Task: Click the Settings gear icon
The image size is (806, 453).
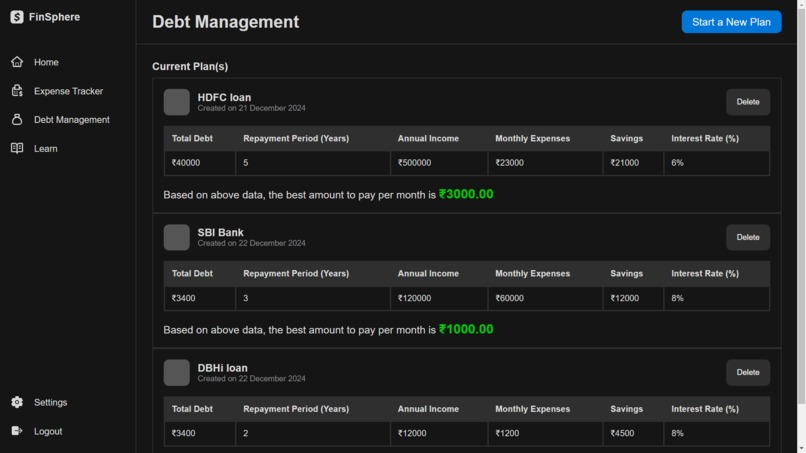Action: (17, 402)
